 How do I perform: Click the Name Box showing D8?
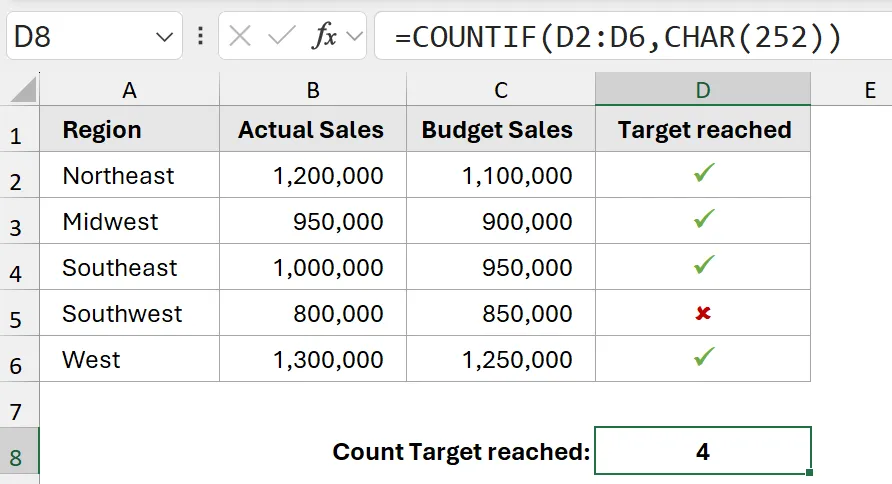coord(94,36)
